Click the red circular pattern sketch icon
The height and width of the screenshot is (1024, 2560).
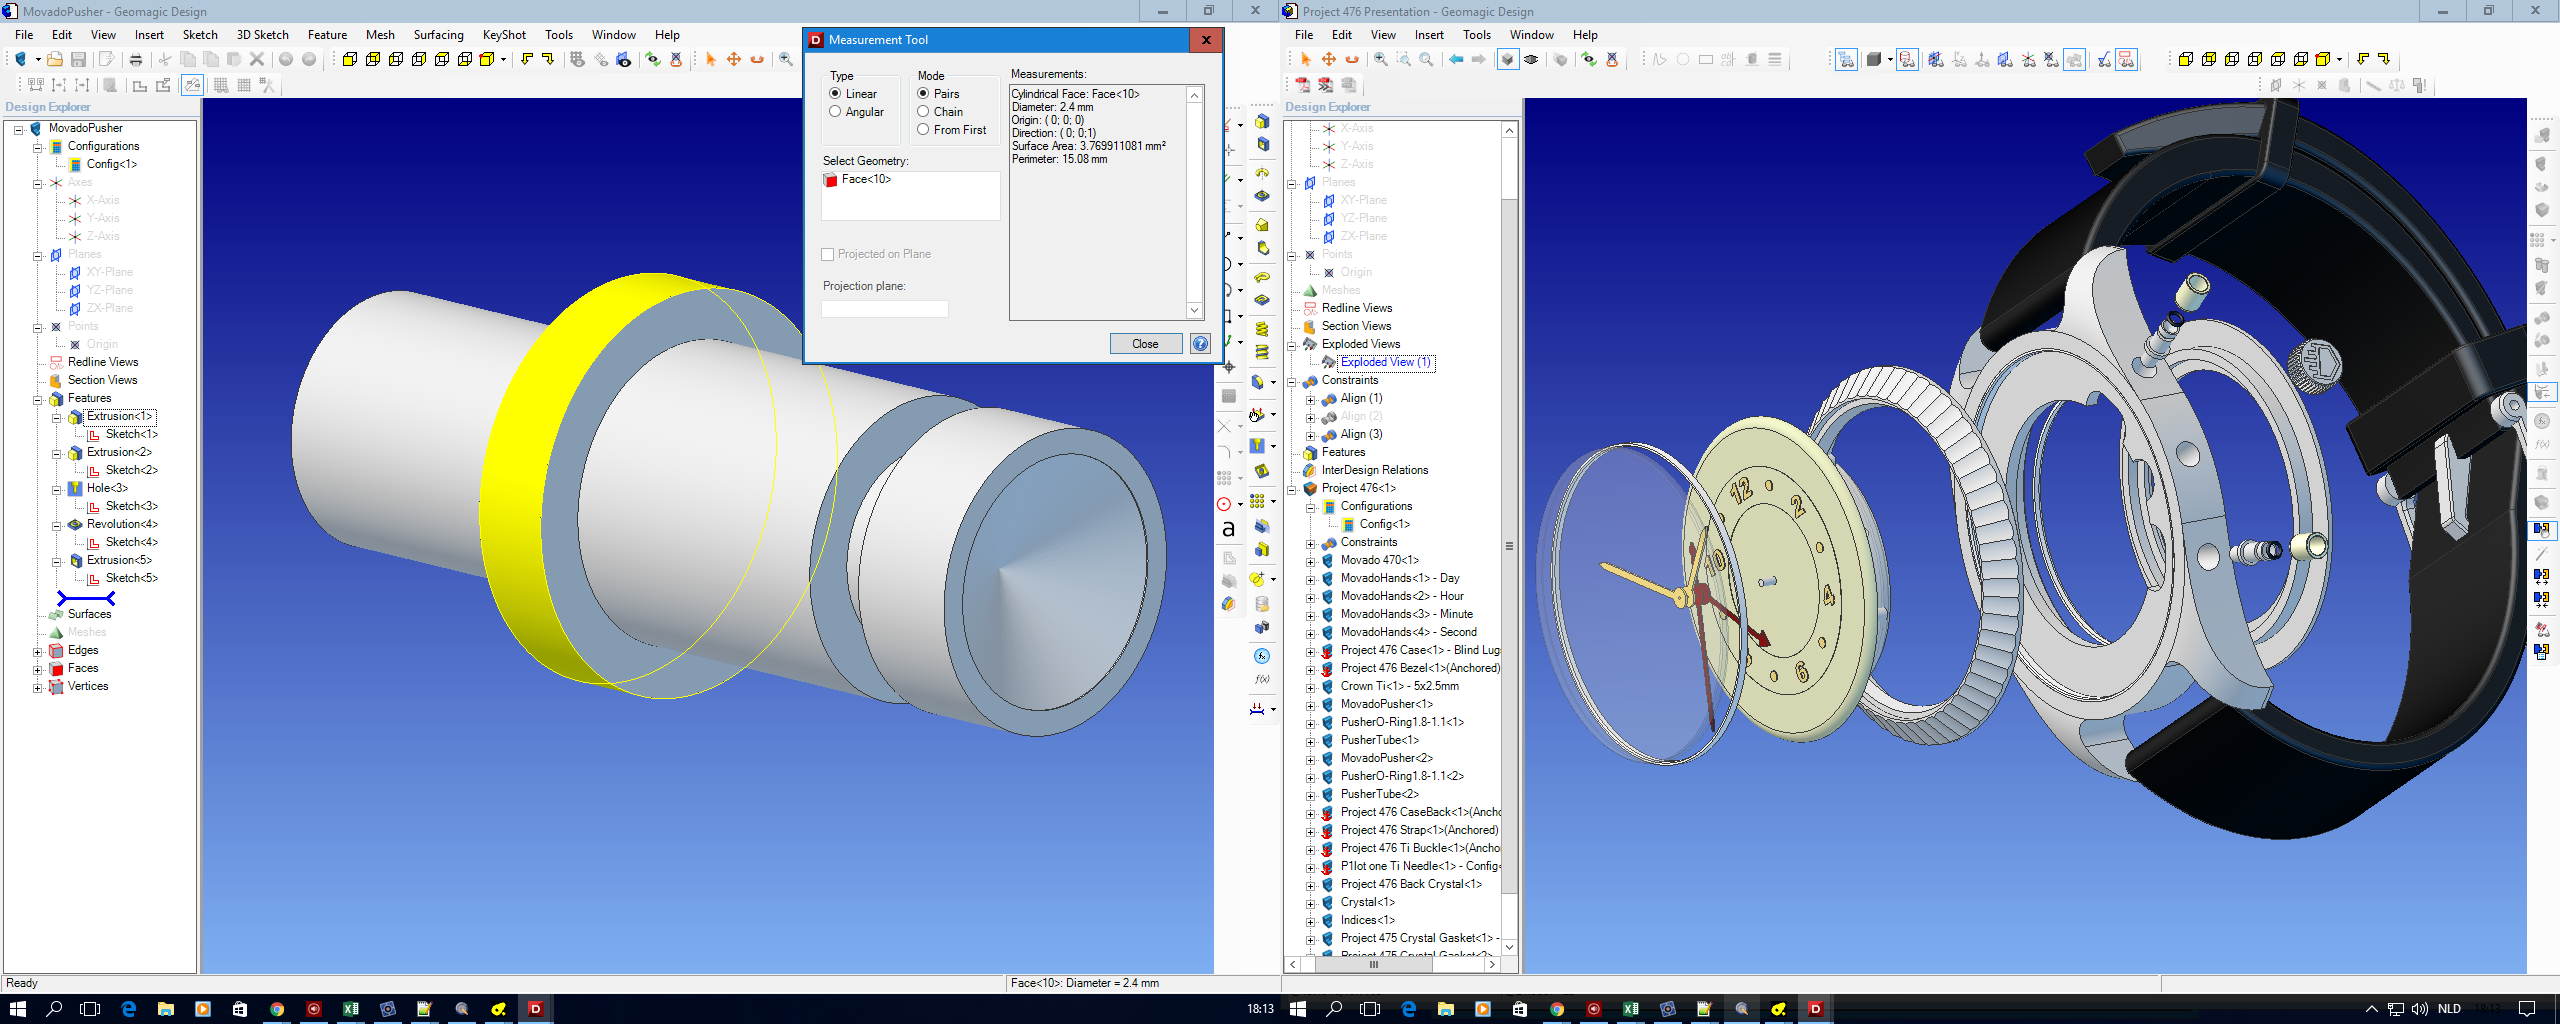(x=1224, y=504)
